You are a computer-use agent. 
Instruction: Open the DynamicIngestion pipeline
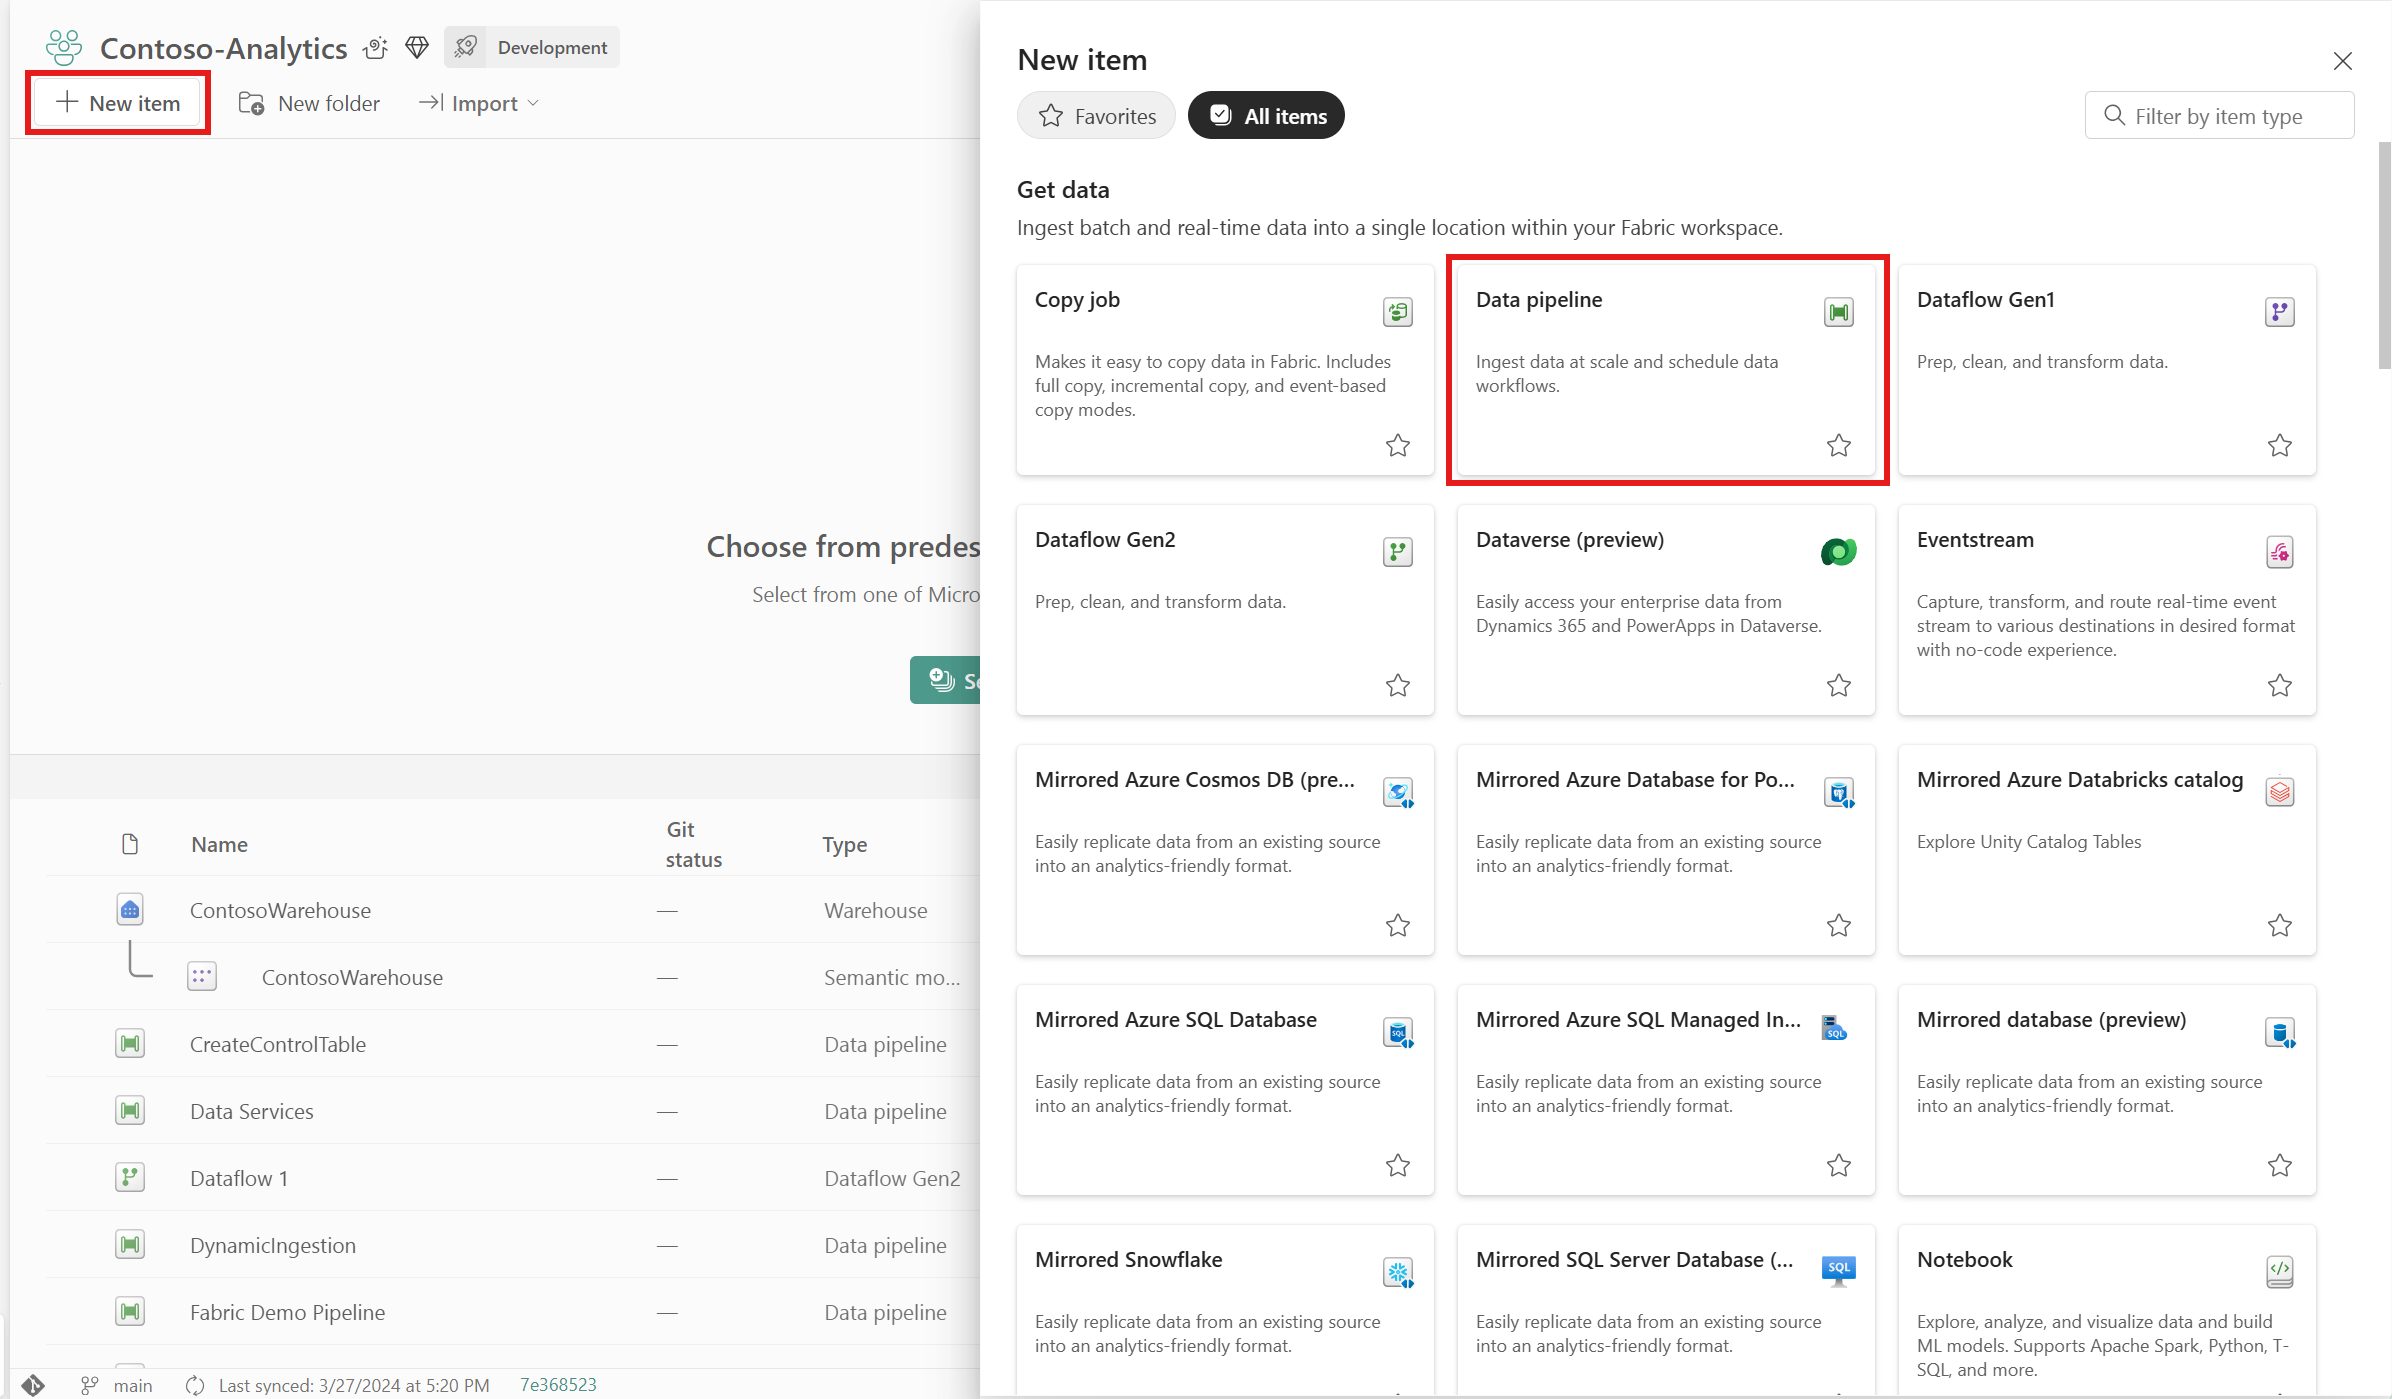pos(273,1245)
